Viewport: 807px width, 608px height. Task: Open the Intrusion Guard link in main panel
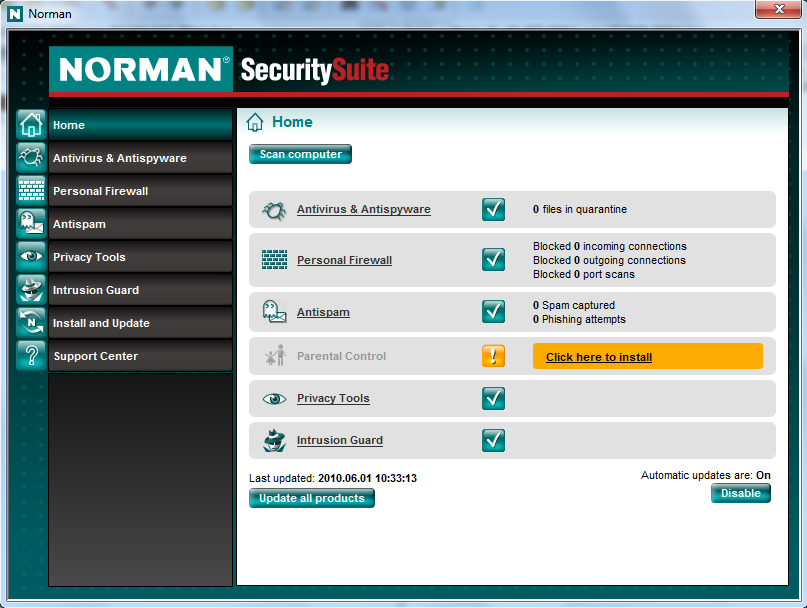(x=339, y=440)
